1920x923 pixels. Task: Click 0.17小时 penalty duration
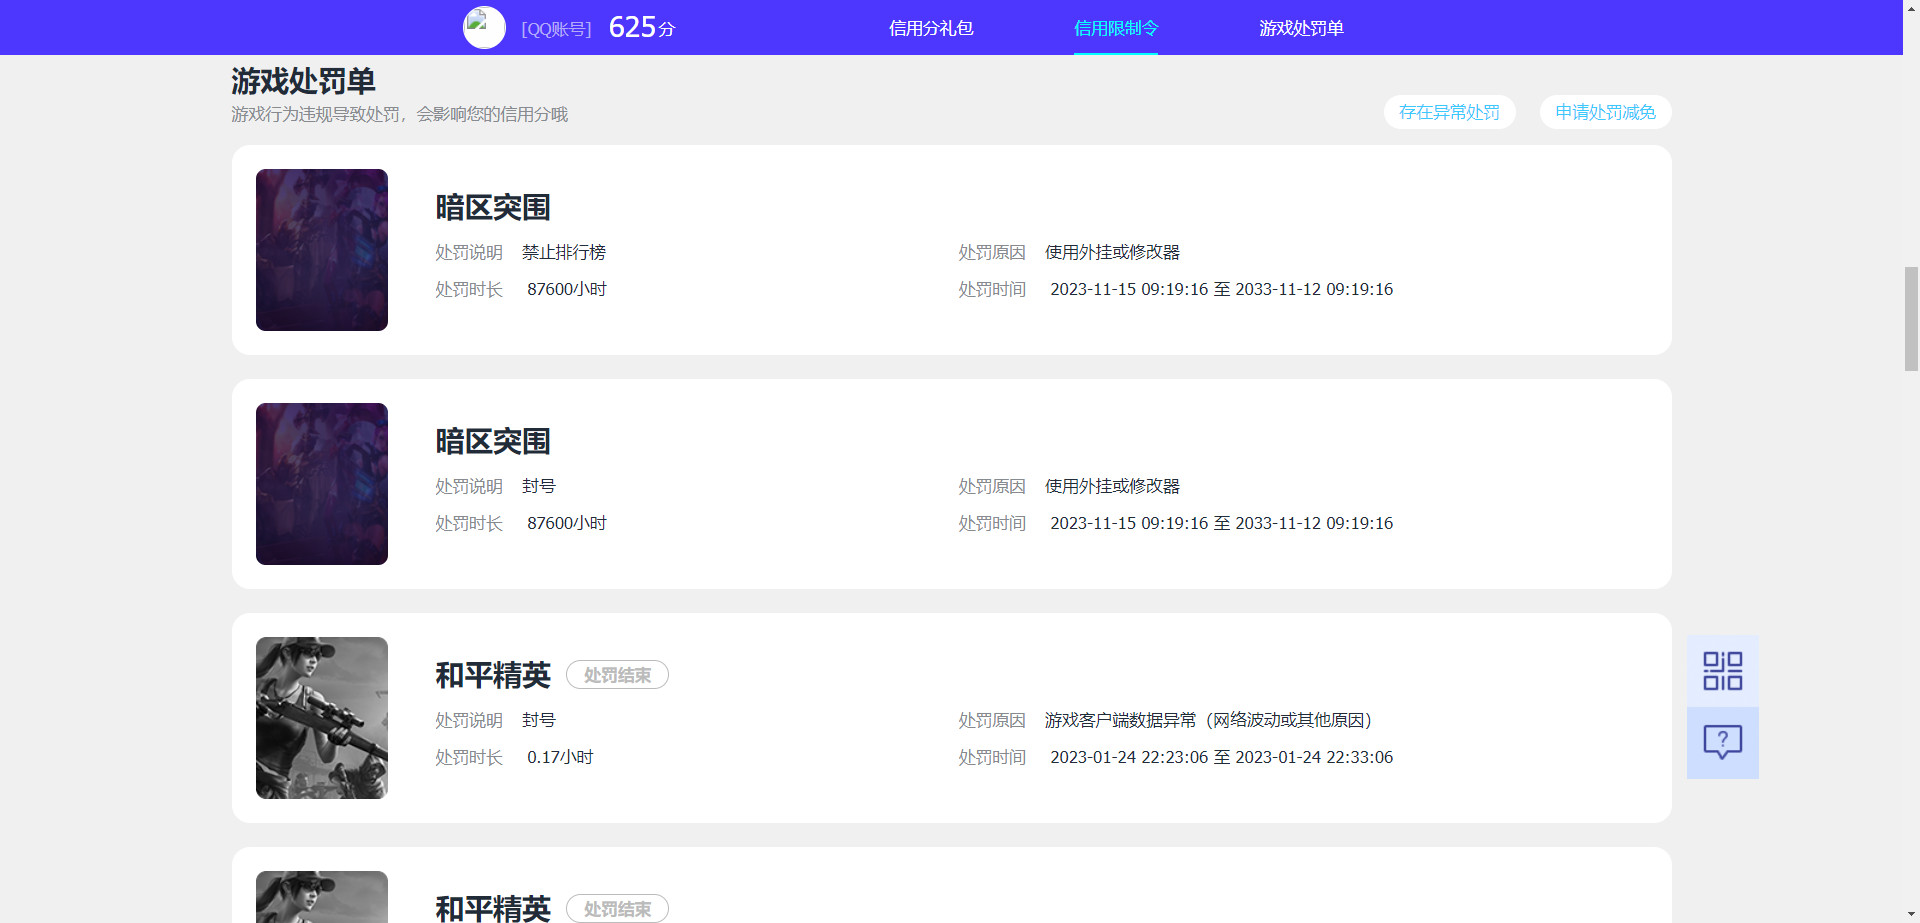click(560, 757)
